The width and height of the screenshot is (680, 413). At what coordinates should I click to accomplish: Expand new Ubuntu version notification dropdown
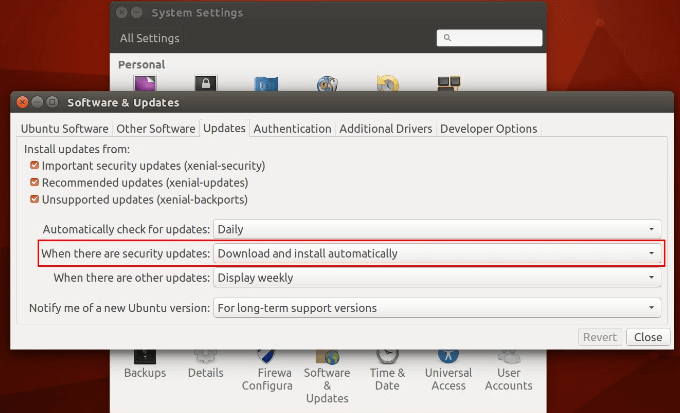click(438, 307)
